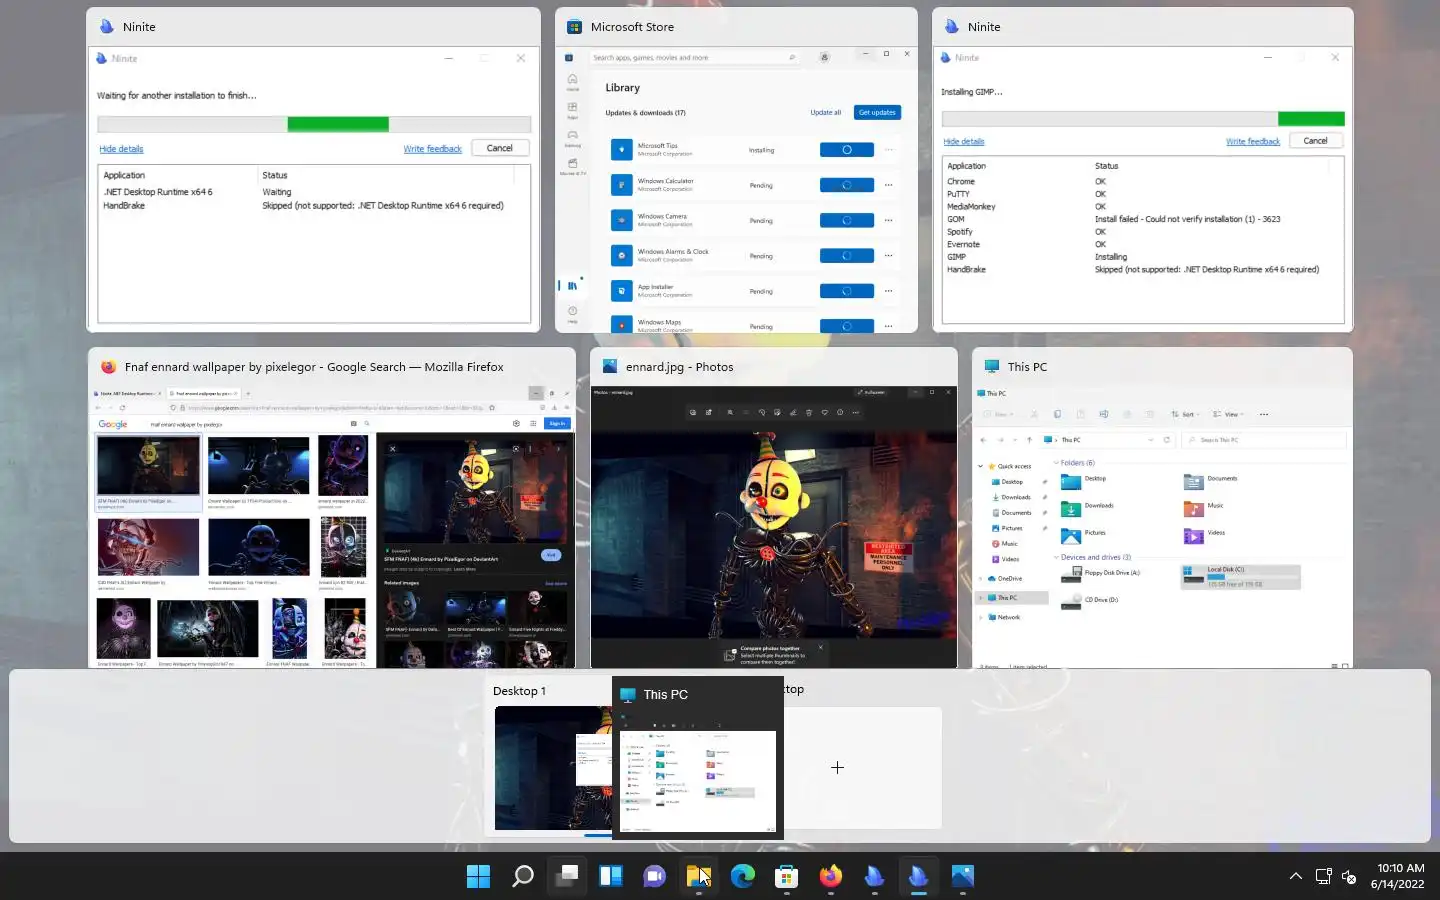Click the Downloads folder in the This PC Folders group

click(x=1088, y=508)
